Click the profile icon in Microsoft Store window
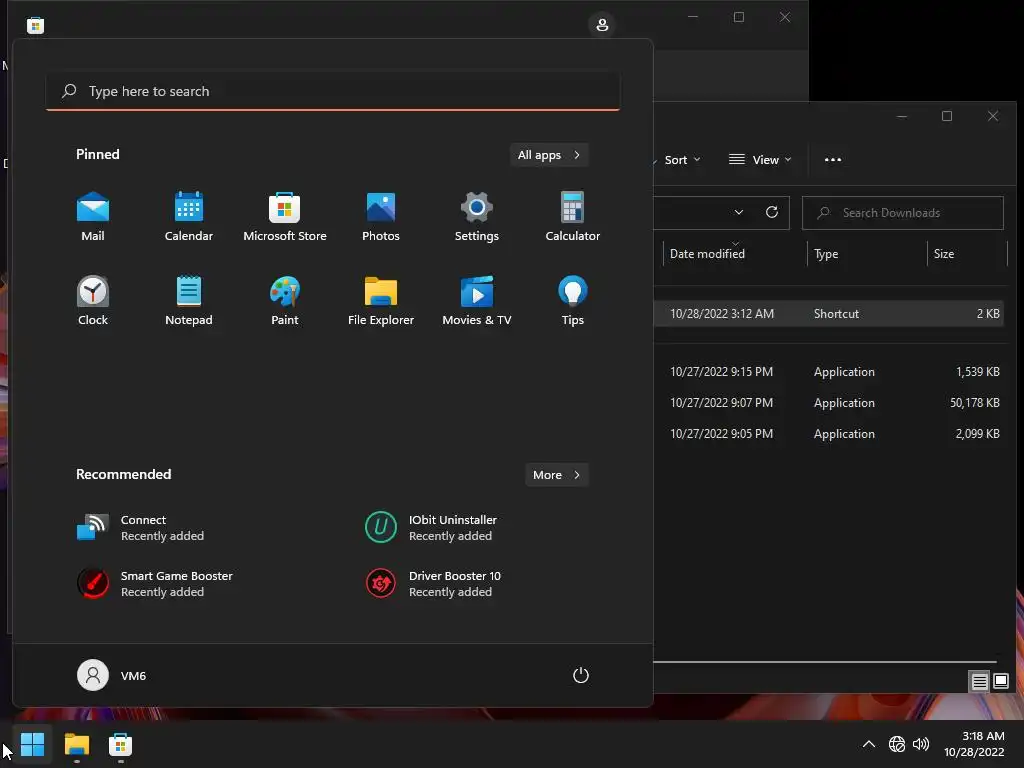 pos(602,25)
